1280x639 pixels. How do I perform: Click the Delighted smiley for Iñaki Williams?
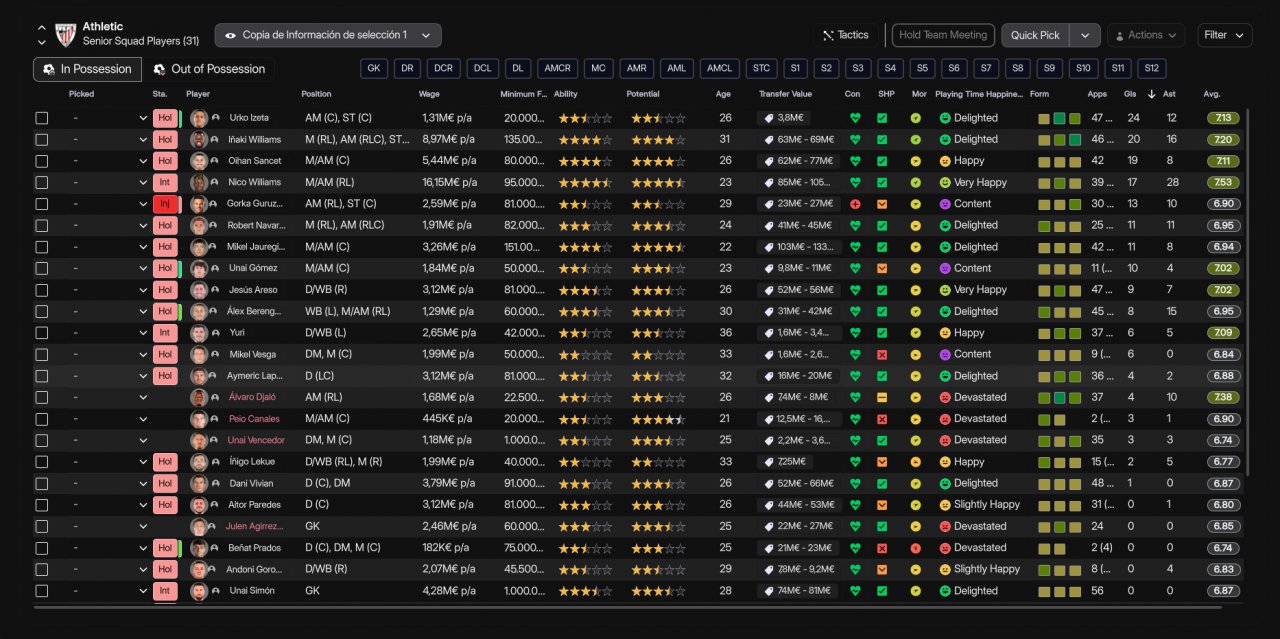[x=944, y=140]
